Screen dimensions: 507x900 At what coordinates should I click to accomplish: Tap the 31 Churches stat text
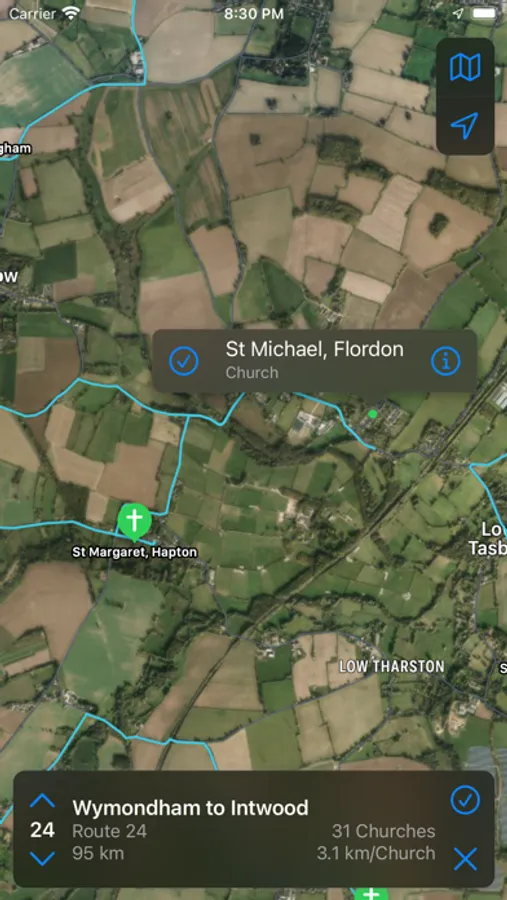coord(383,831)
